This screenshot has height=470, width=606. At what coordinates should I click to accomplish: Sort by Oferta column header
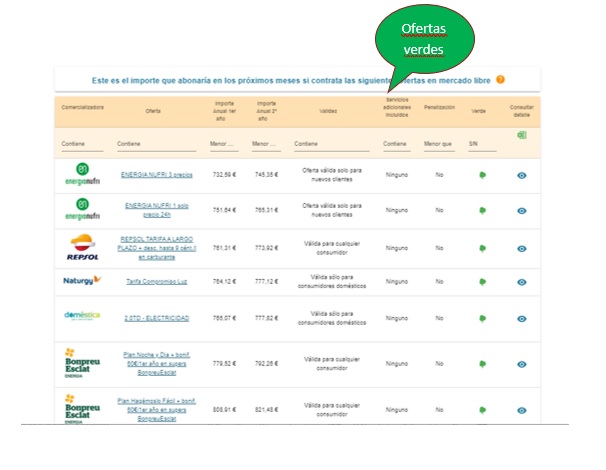tap(153, 111)
